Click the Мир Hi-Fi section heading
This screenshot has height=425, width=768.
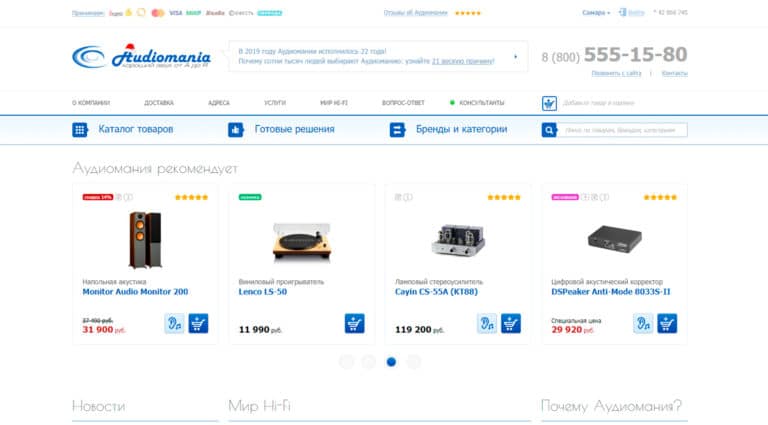(259, 406)
